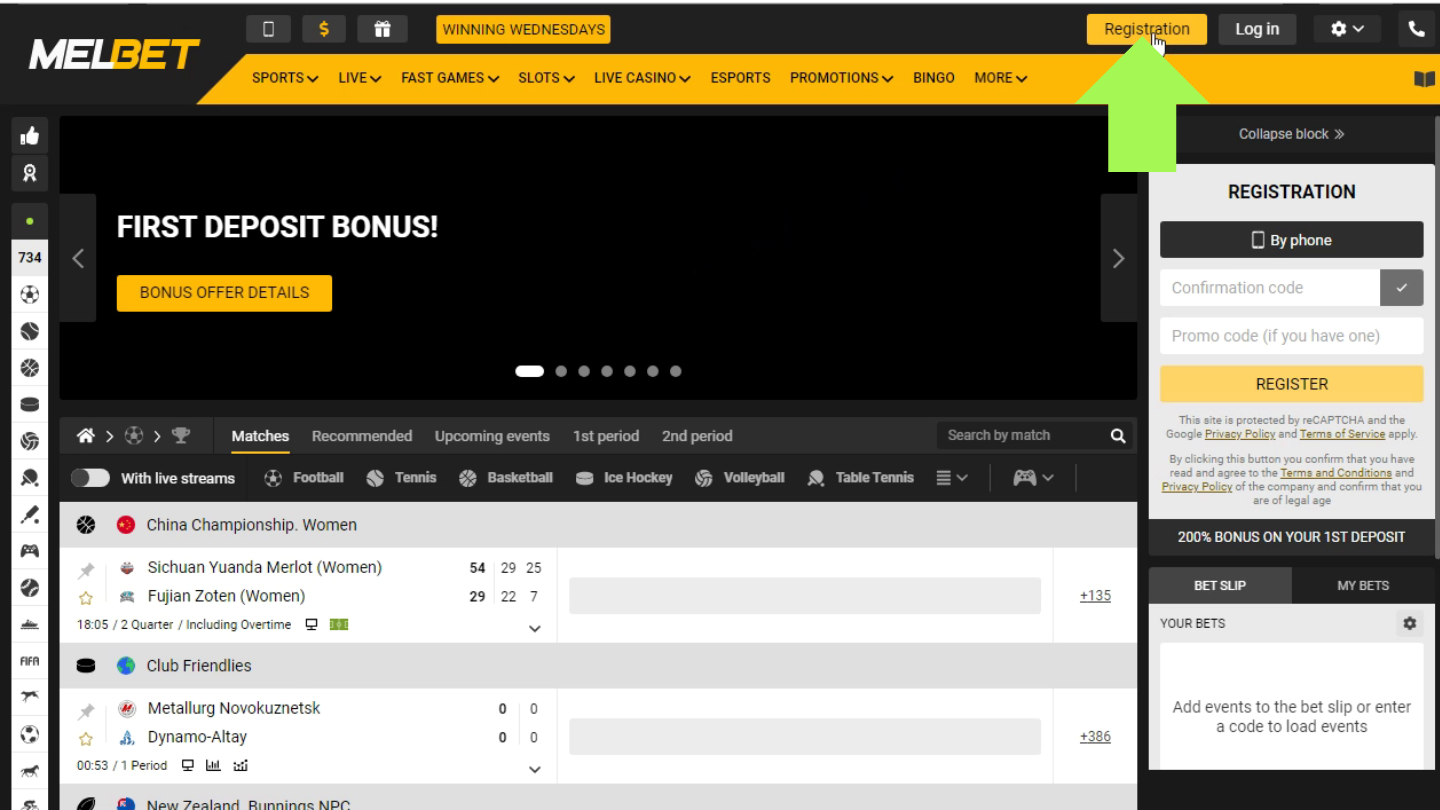Click the telephone callback icon

pyautogui.click(x=1416, y=29)
